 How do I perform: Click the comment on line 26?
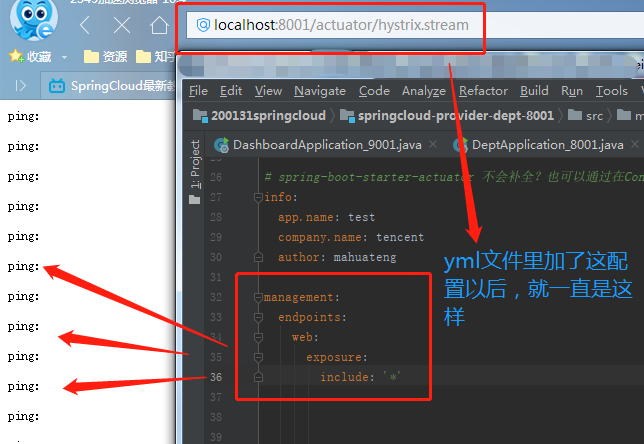click(454, 177)
